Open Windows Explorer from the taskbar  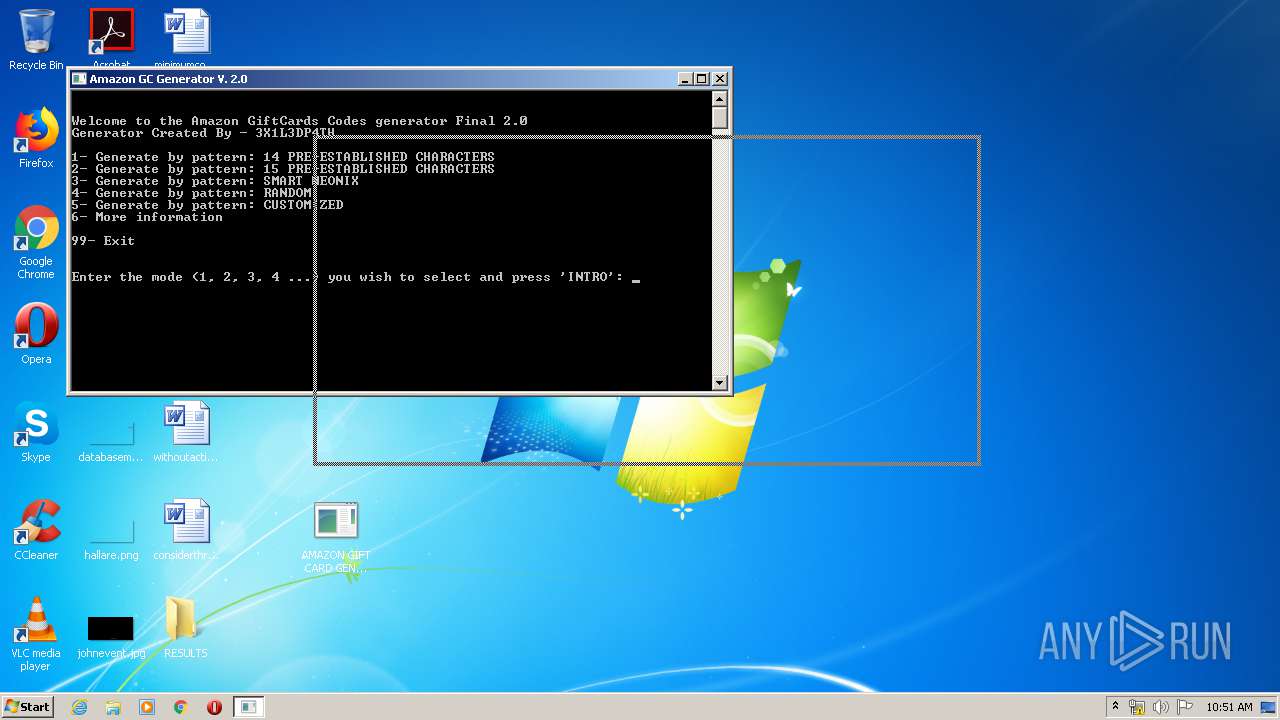click(113, 707)
